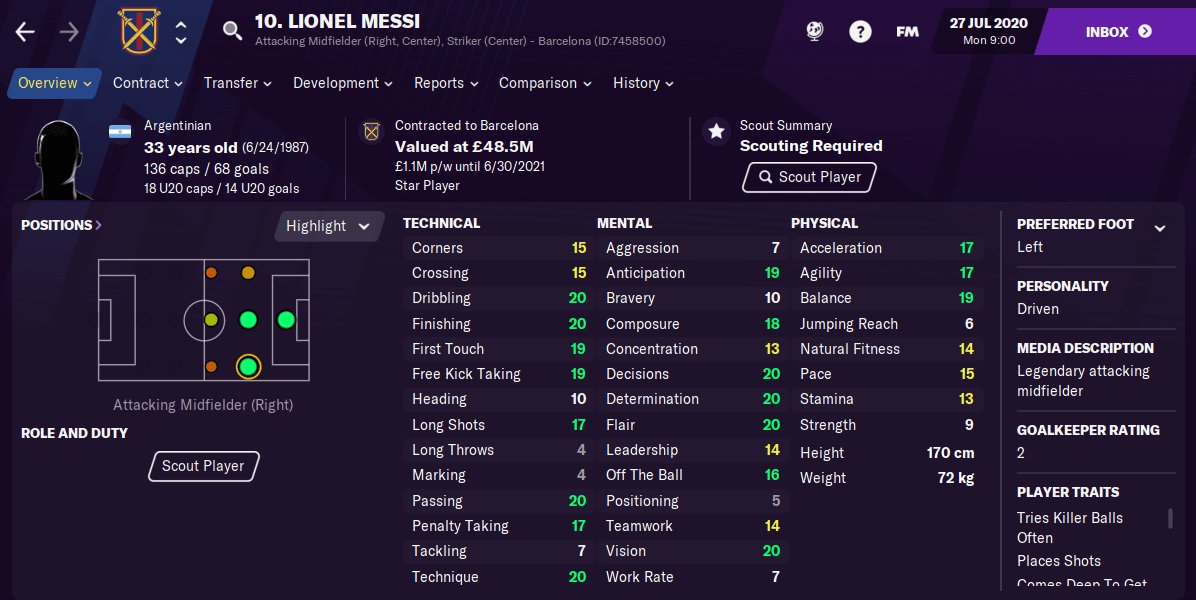This screenshot has width=1196, height=600.
Task: Open player search with the magnifying glass
Action: coord(232,31)
